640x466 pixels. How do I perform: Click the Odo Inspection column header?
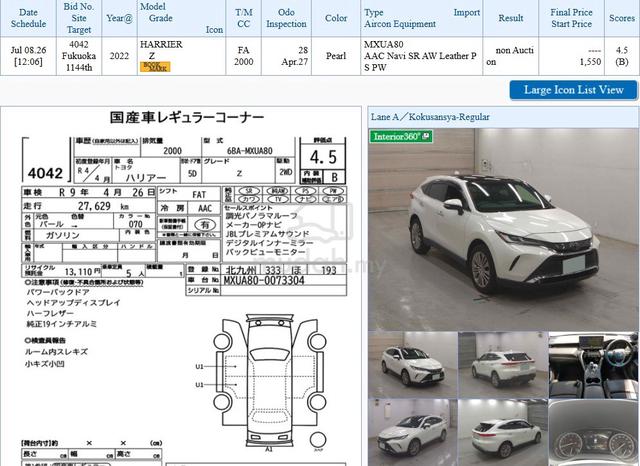coord(286,18)
